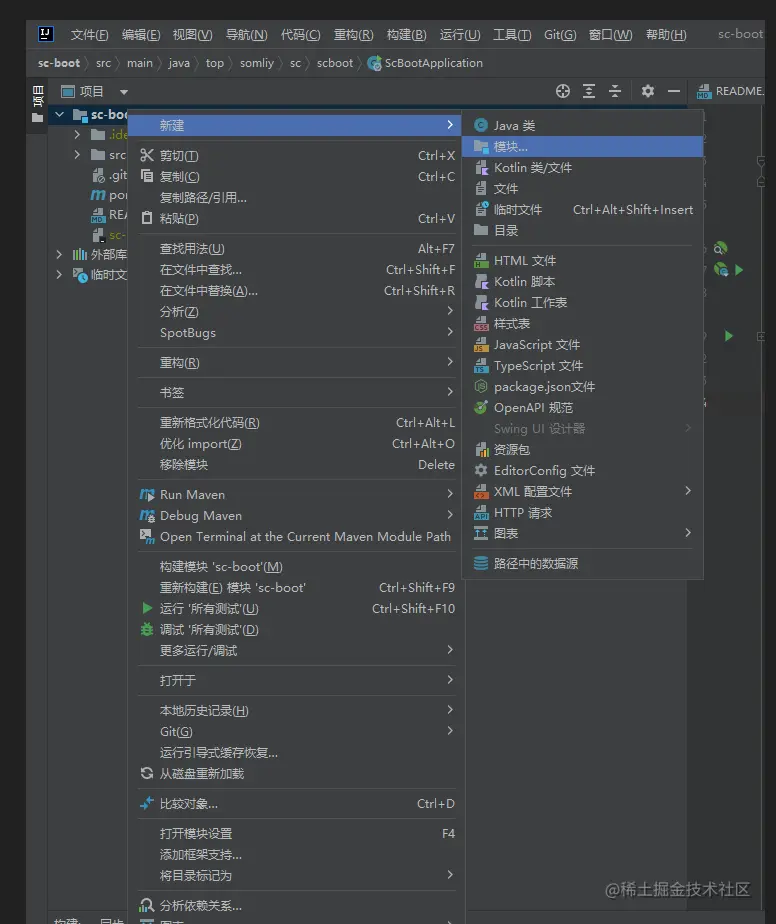776x924 pixels.
Task: Expand the src folder tree node
Action: coord(77,154)
